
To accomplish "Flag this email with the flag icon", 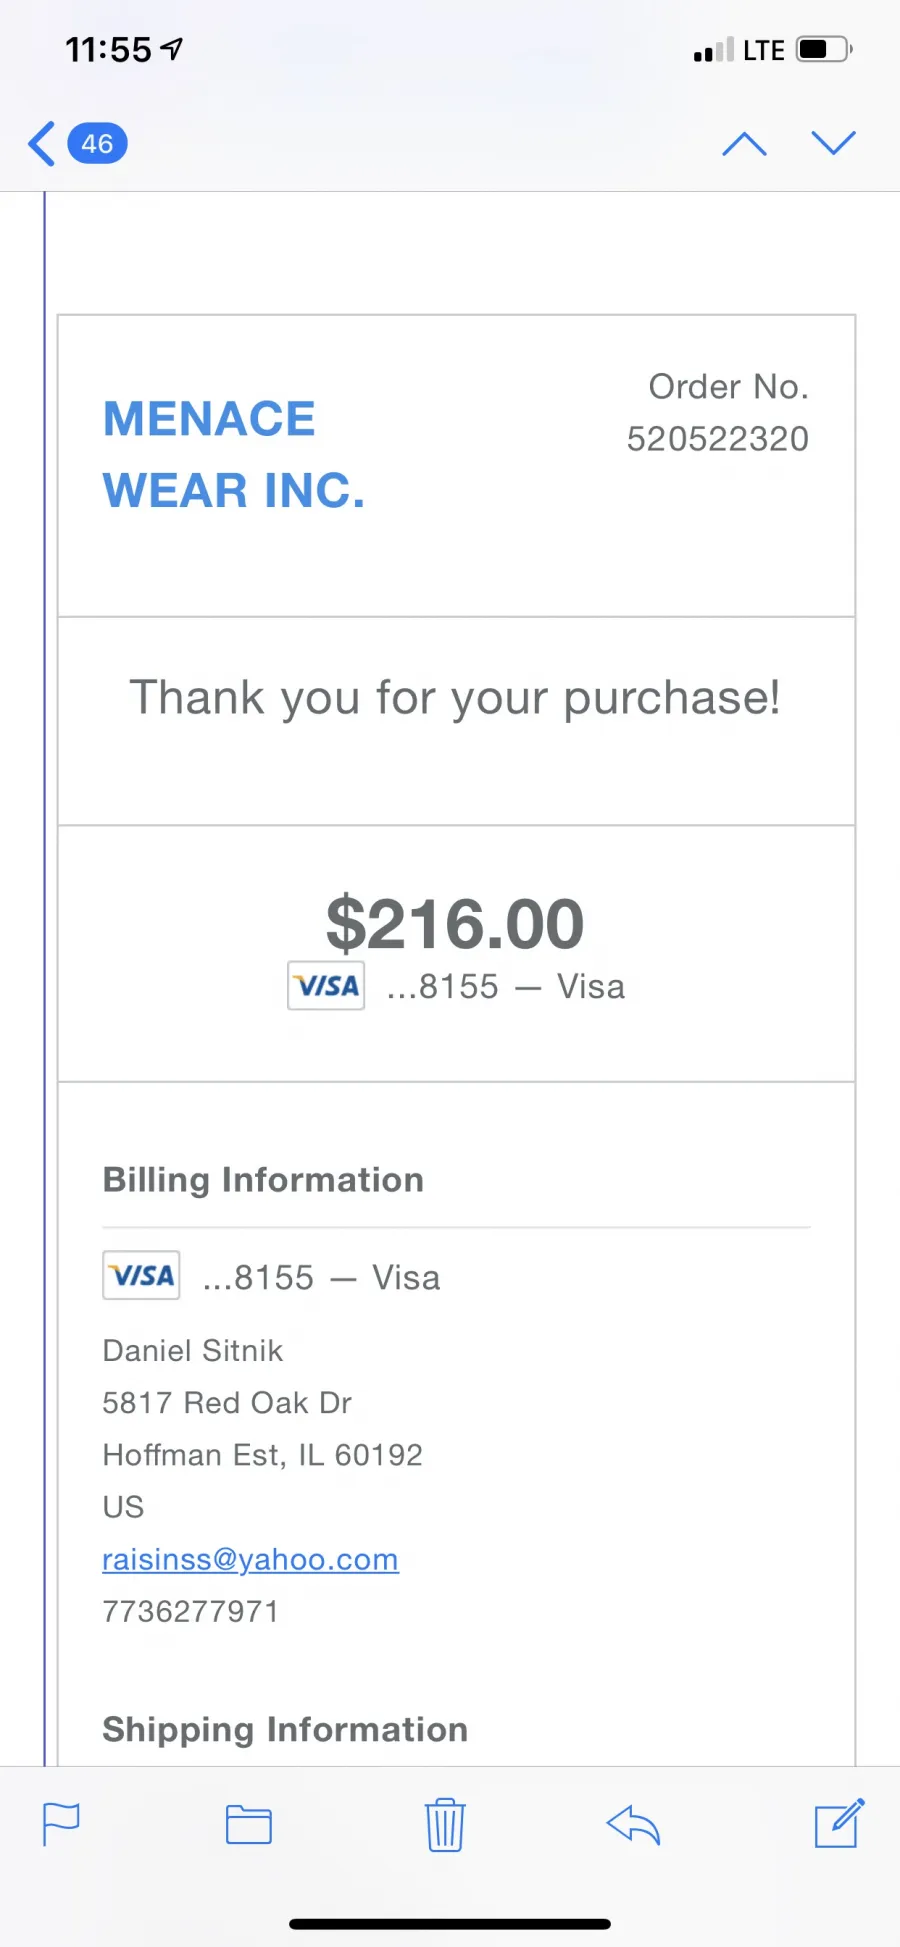I will click(61, 1824).
